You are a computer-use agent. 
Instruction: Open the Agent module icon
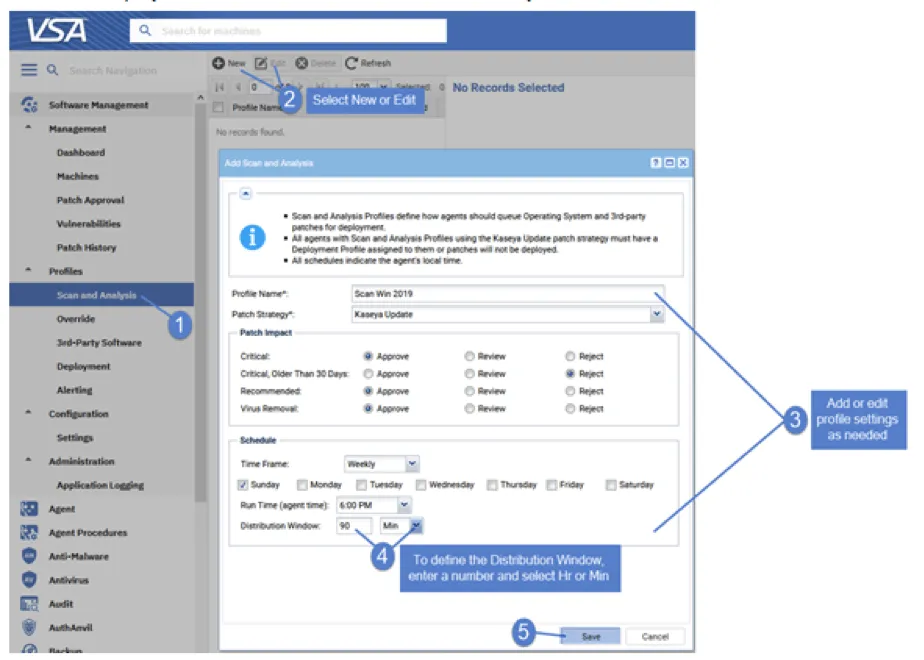pyautogui.click(x=30, y=509)
